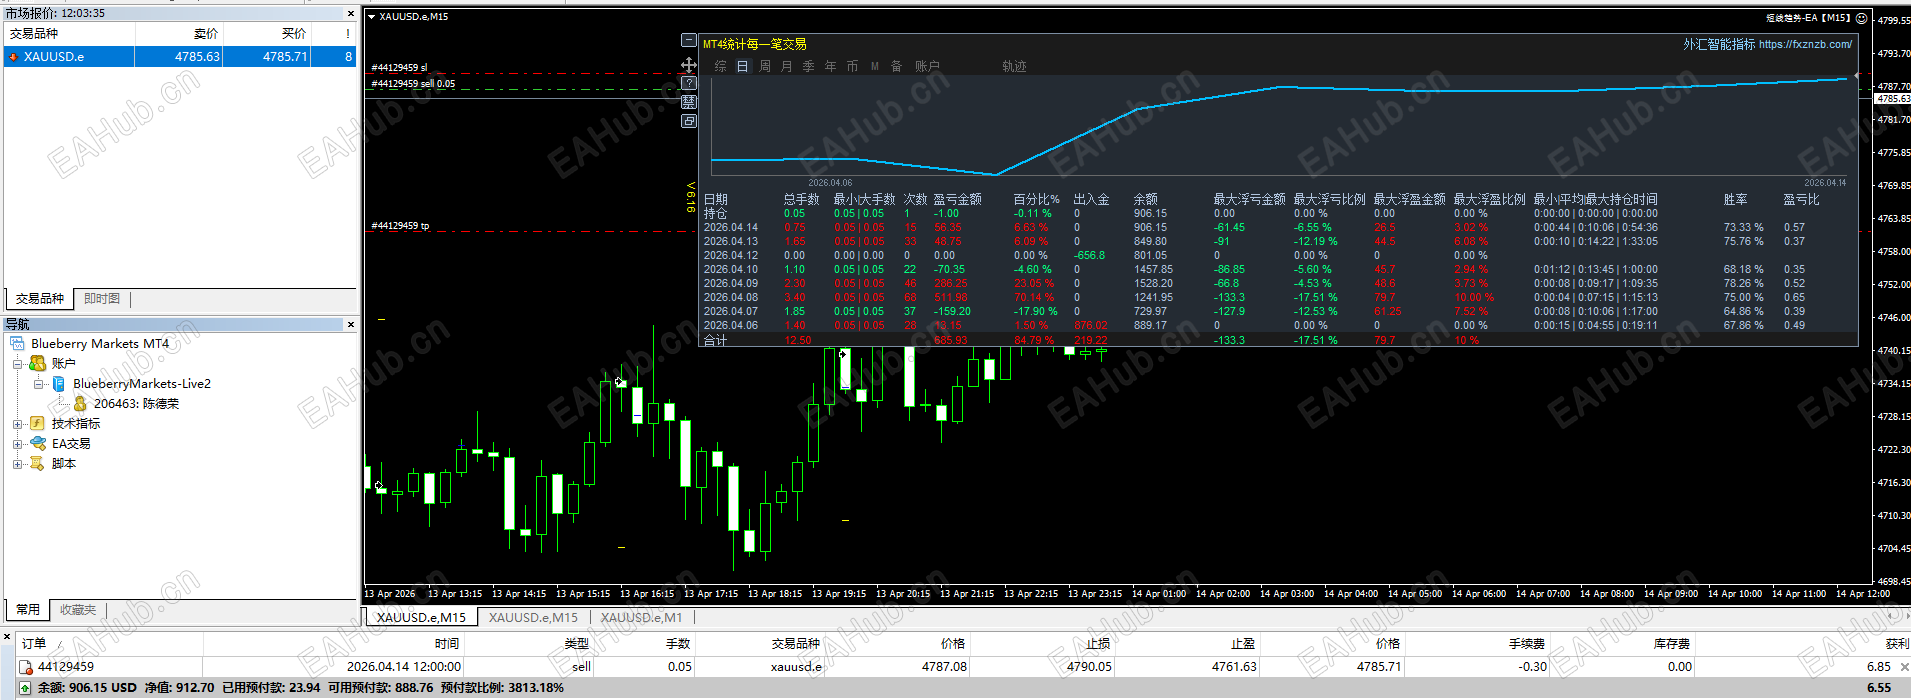This screenshot has height=700, width=1911.
Task: Select the 年 yearly statistics tab
Action: [830, 66]
